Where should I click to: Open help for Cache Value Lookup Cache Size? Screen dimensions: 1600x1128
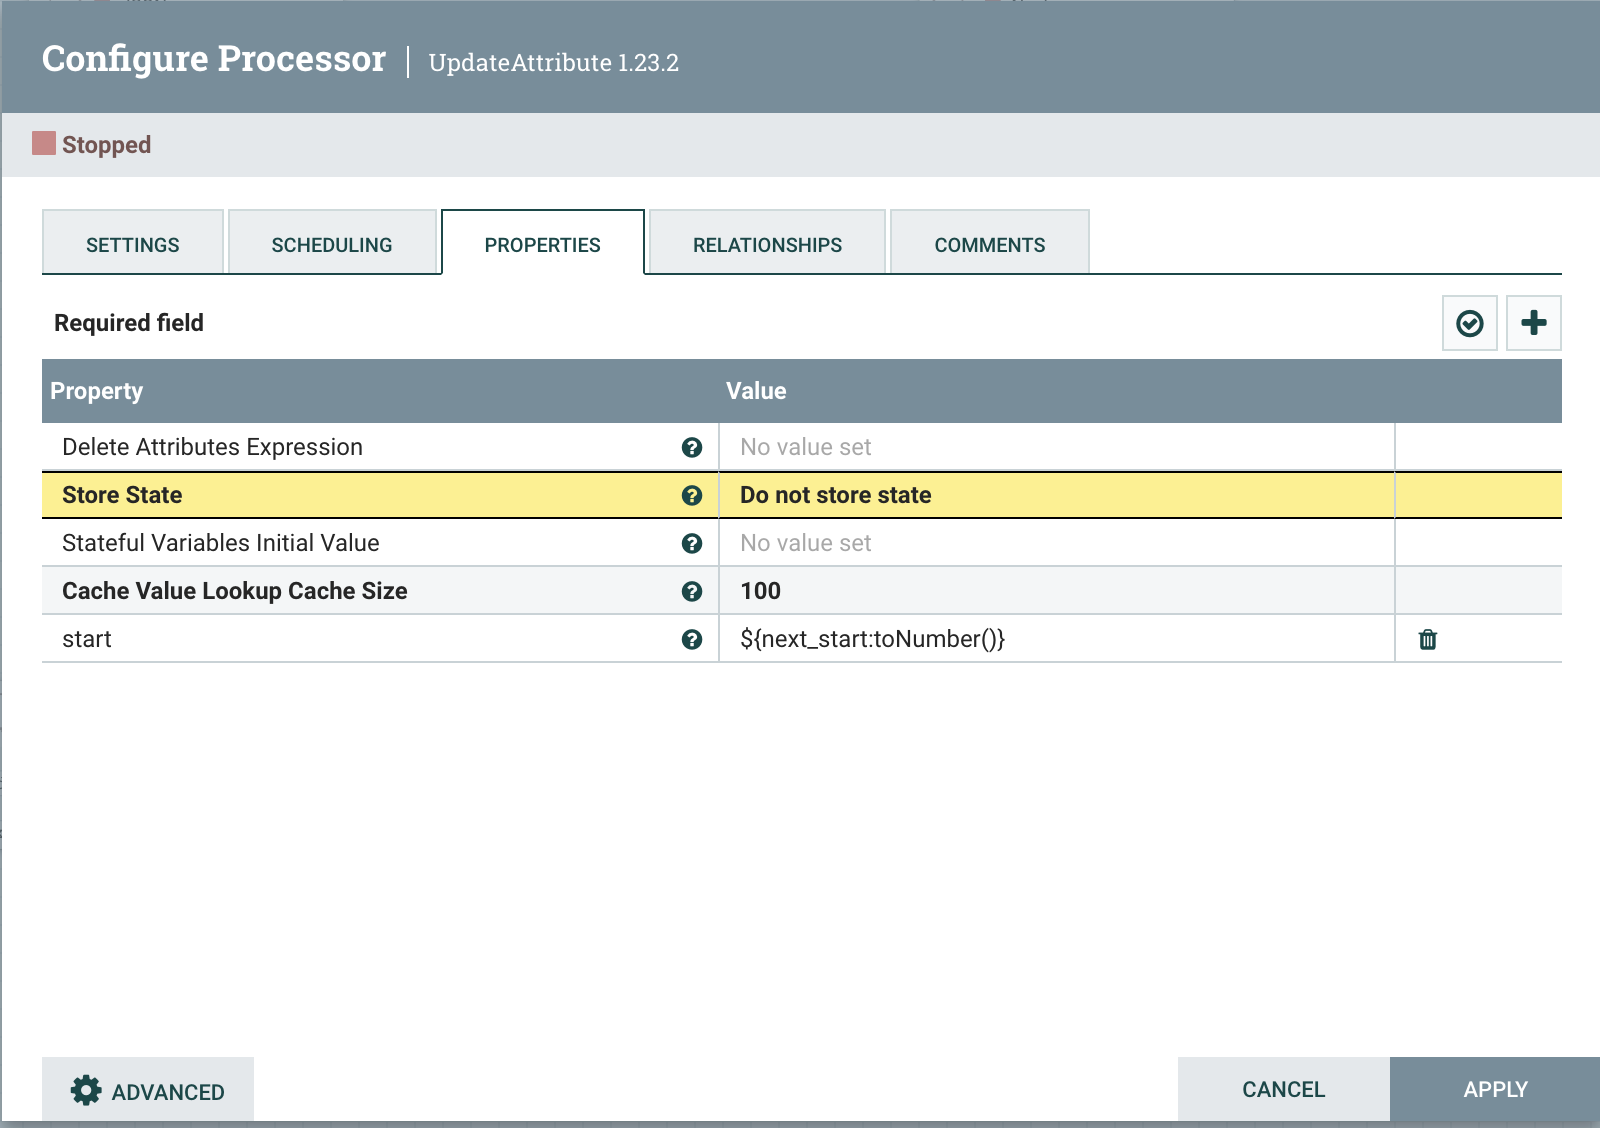[693, 591]
